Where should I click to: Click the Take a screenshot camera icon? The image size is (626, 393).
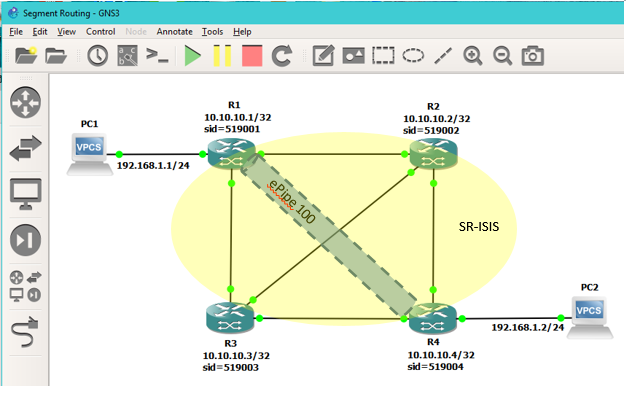coord(533,56)
